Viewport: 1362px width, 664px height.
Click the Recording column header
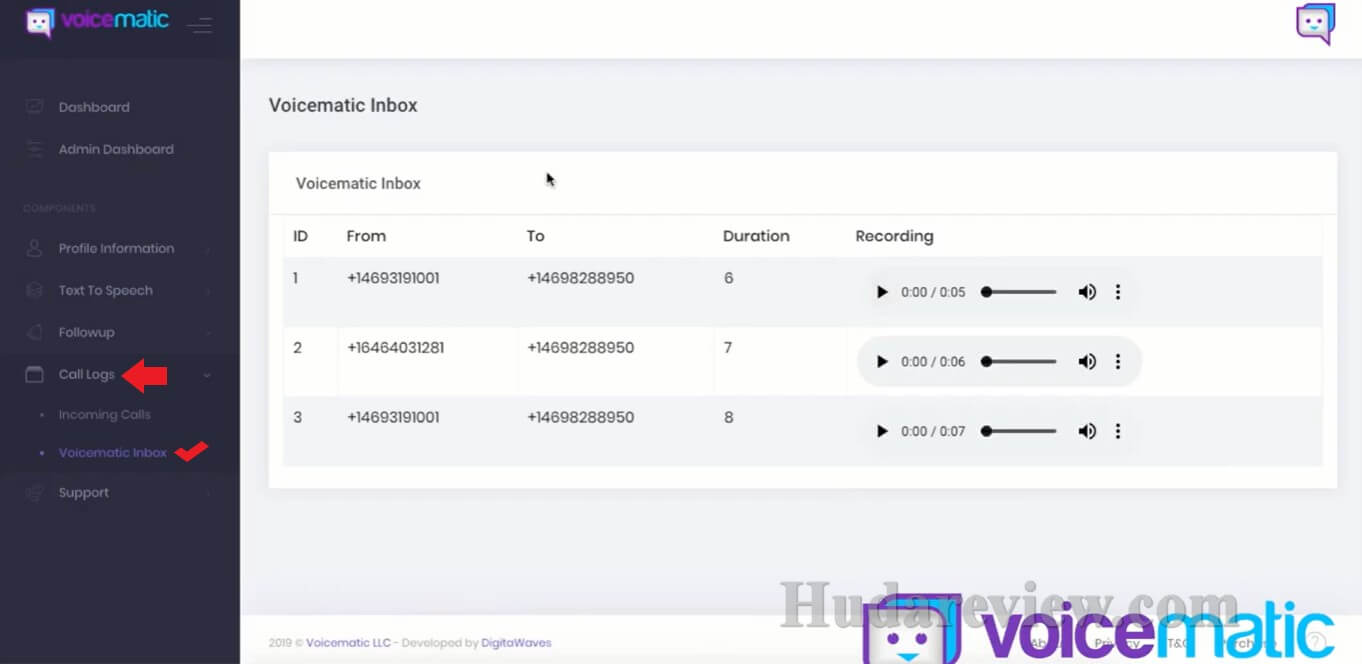click(894, 236)
